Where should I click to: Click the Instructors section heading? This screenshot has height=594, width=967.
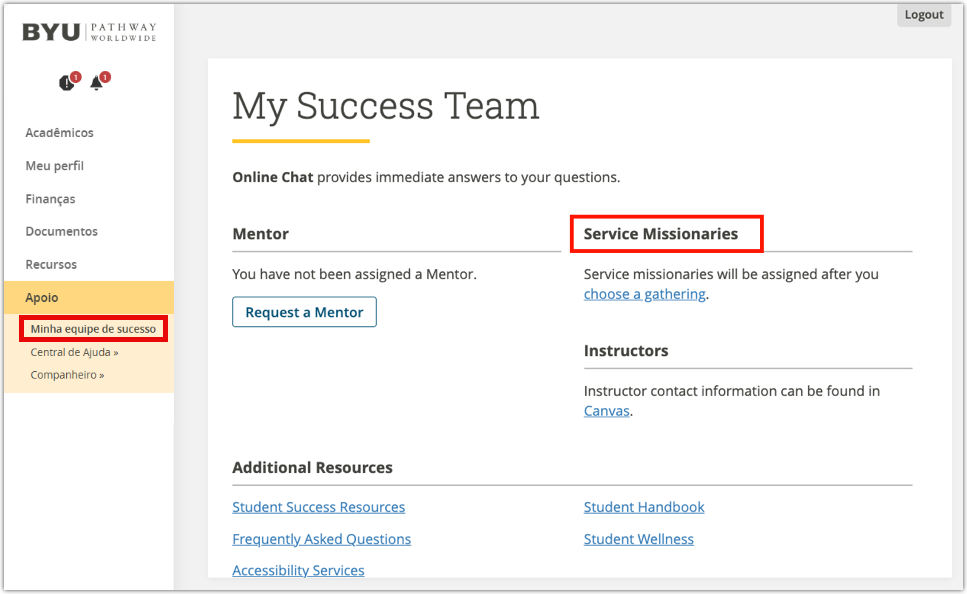(x=626, y=351)
